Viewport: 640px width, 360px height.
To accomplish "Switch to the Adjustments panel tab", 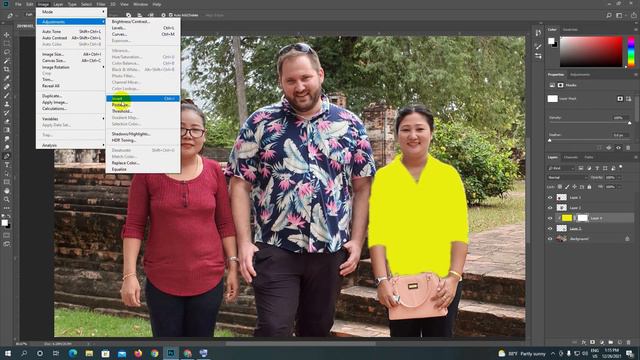I will tap(580, 75).
